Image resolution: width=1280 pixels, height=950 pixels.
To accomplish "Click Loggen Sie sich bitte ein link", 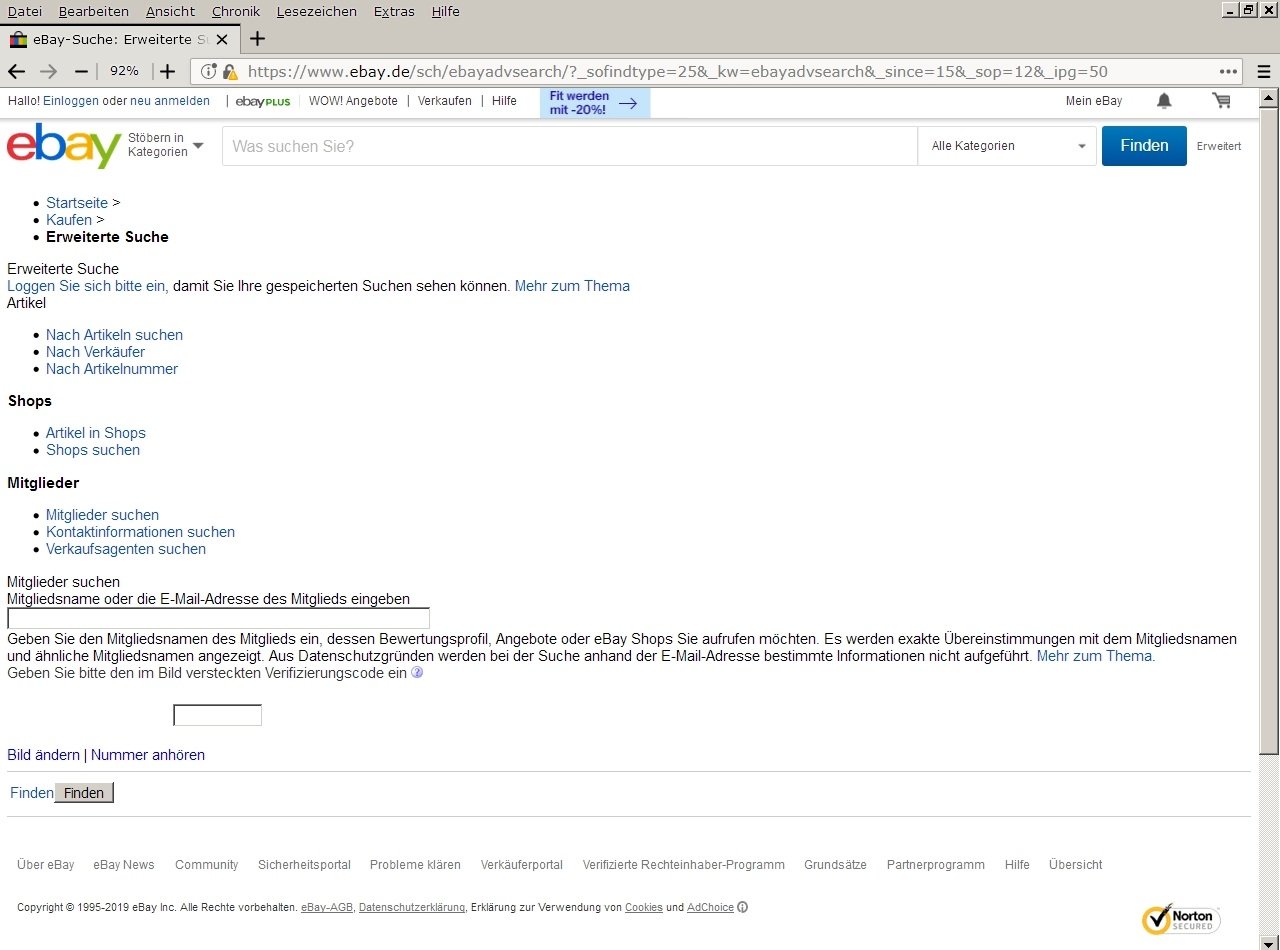I will click(x=87, y=286).
